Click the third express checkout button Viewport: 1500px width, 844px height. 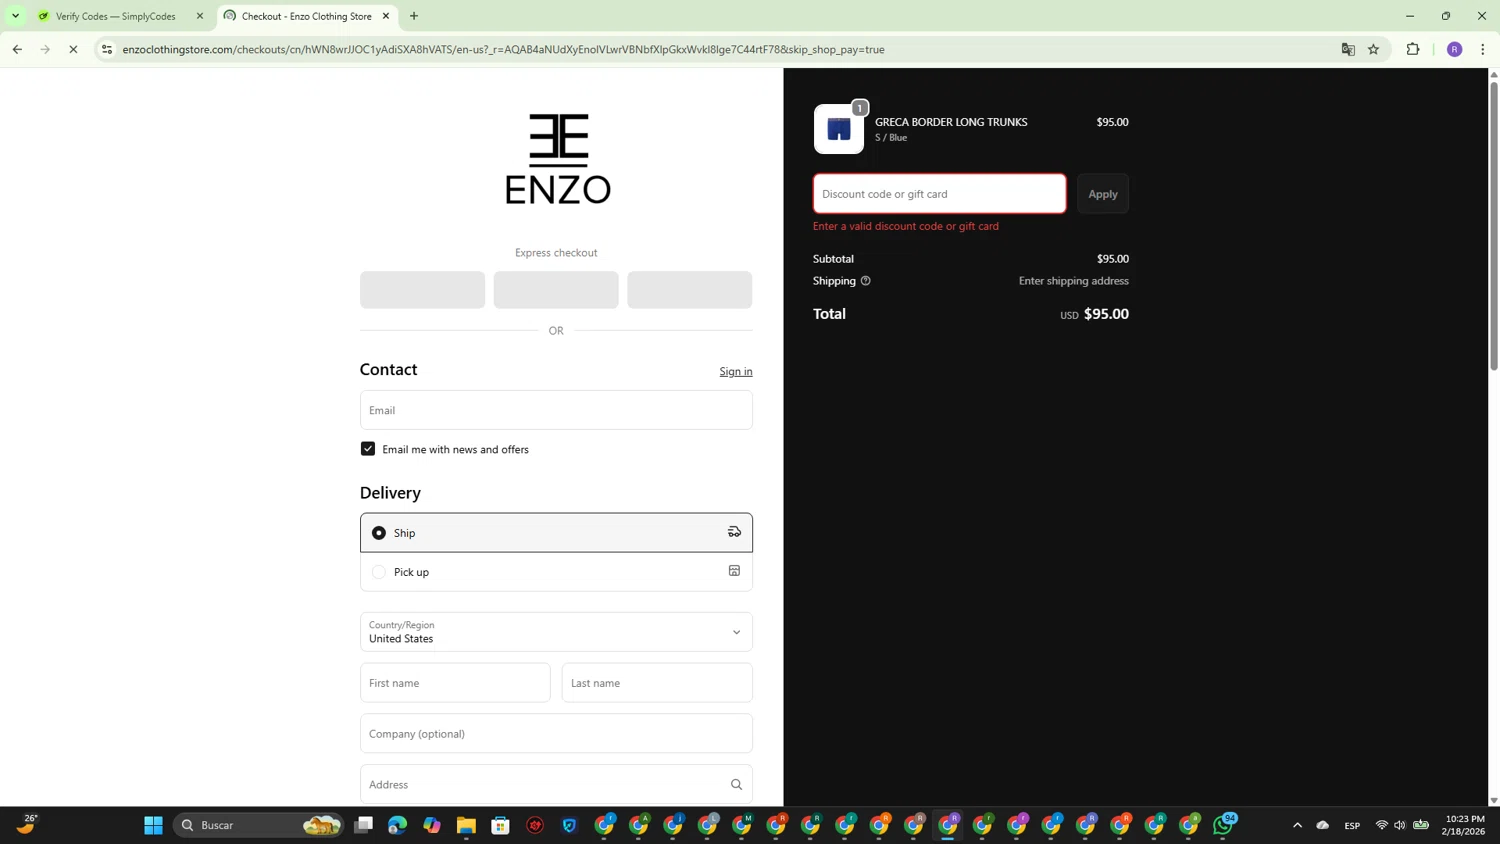(690, 290)
